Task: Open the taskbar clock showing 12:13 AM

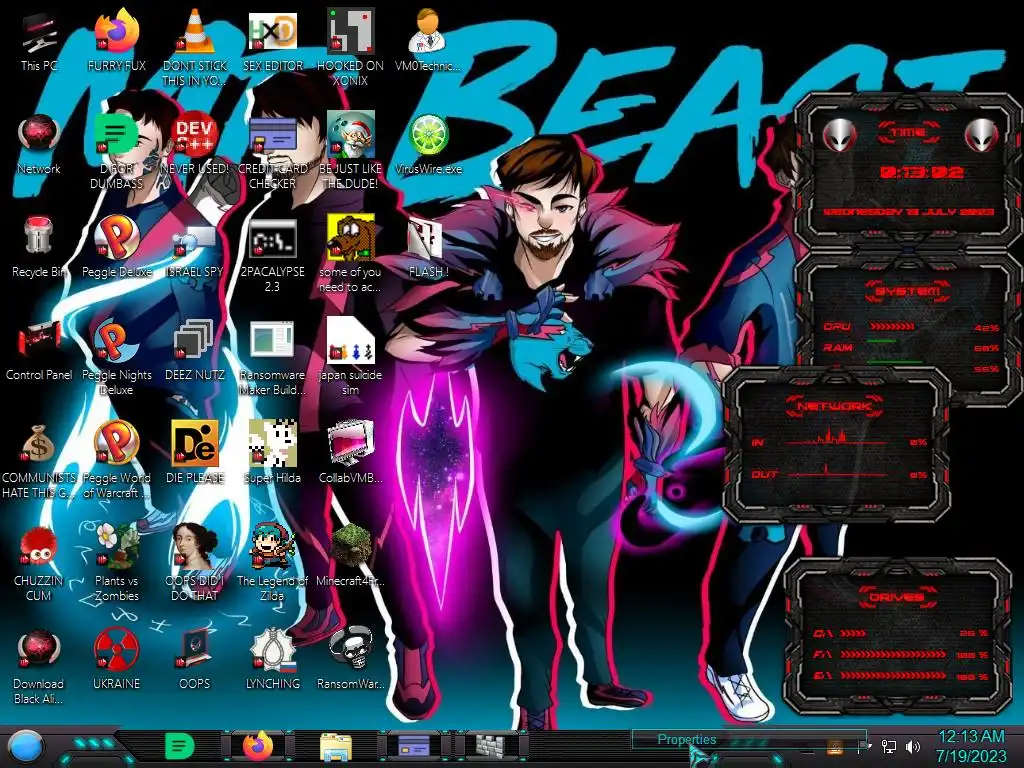Action: [x=970, y=746]
